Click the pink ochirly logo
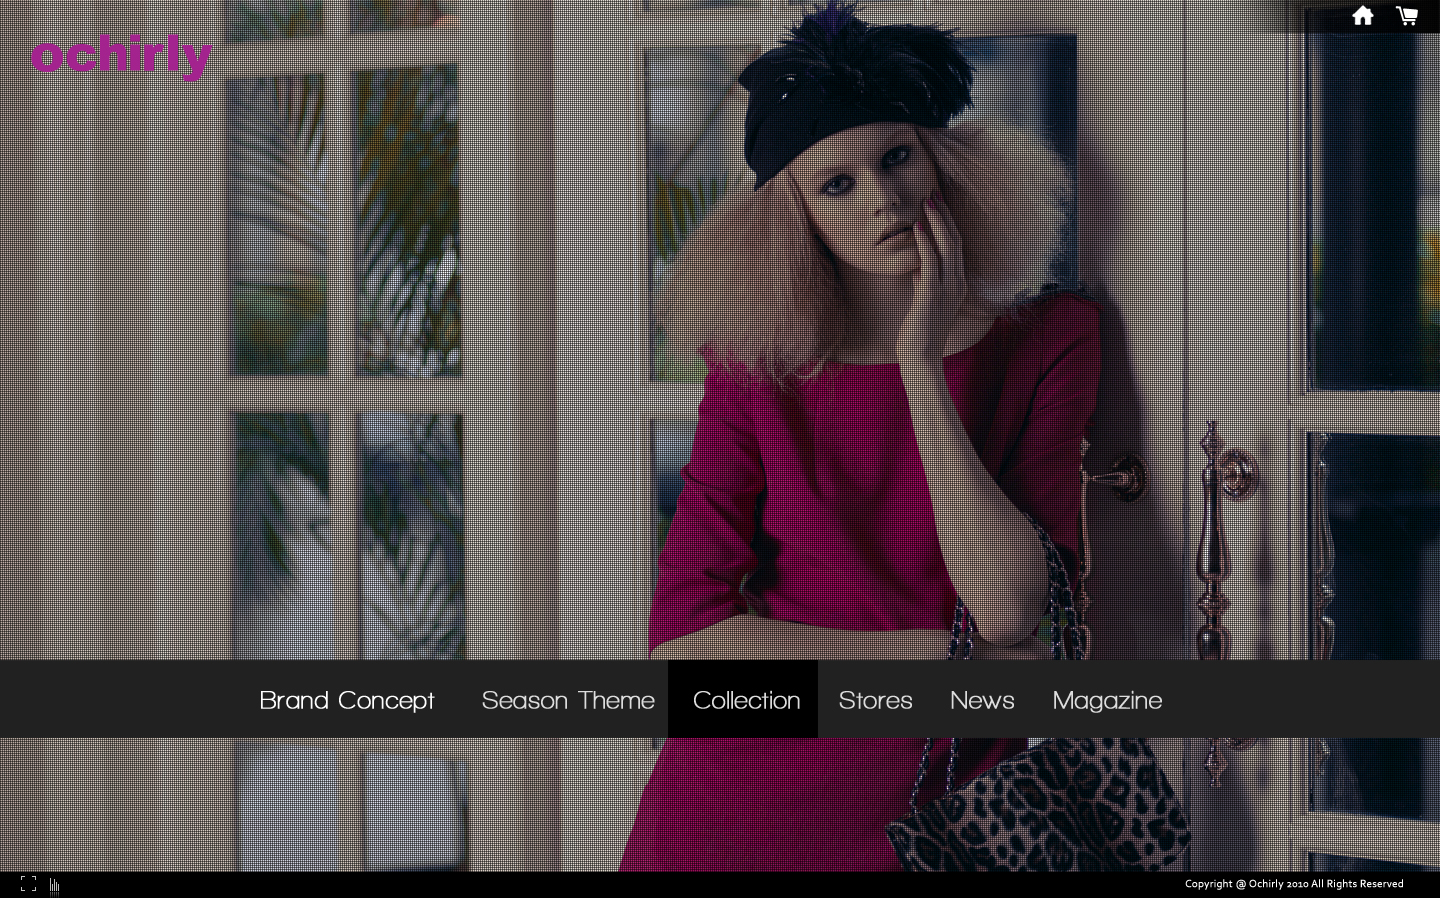Screen dimensions: 1440x898 pyautogui.click(x=121, y=57)
